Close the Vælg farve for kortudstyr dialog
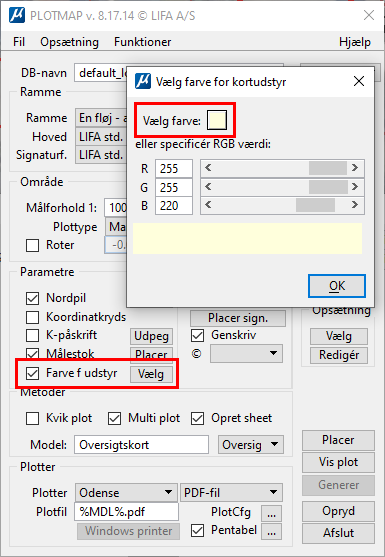Screen dimensions: 385x557 359,81
